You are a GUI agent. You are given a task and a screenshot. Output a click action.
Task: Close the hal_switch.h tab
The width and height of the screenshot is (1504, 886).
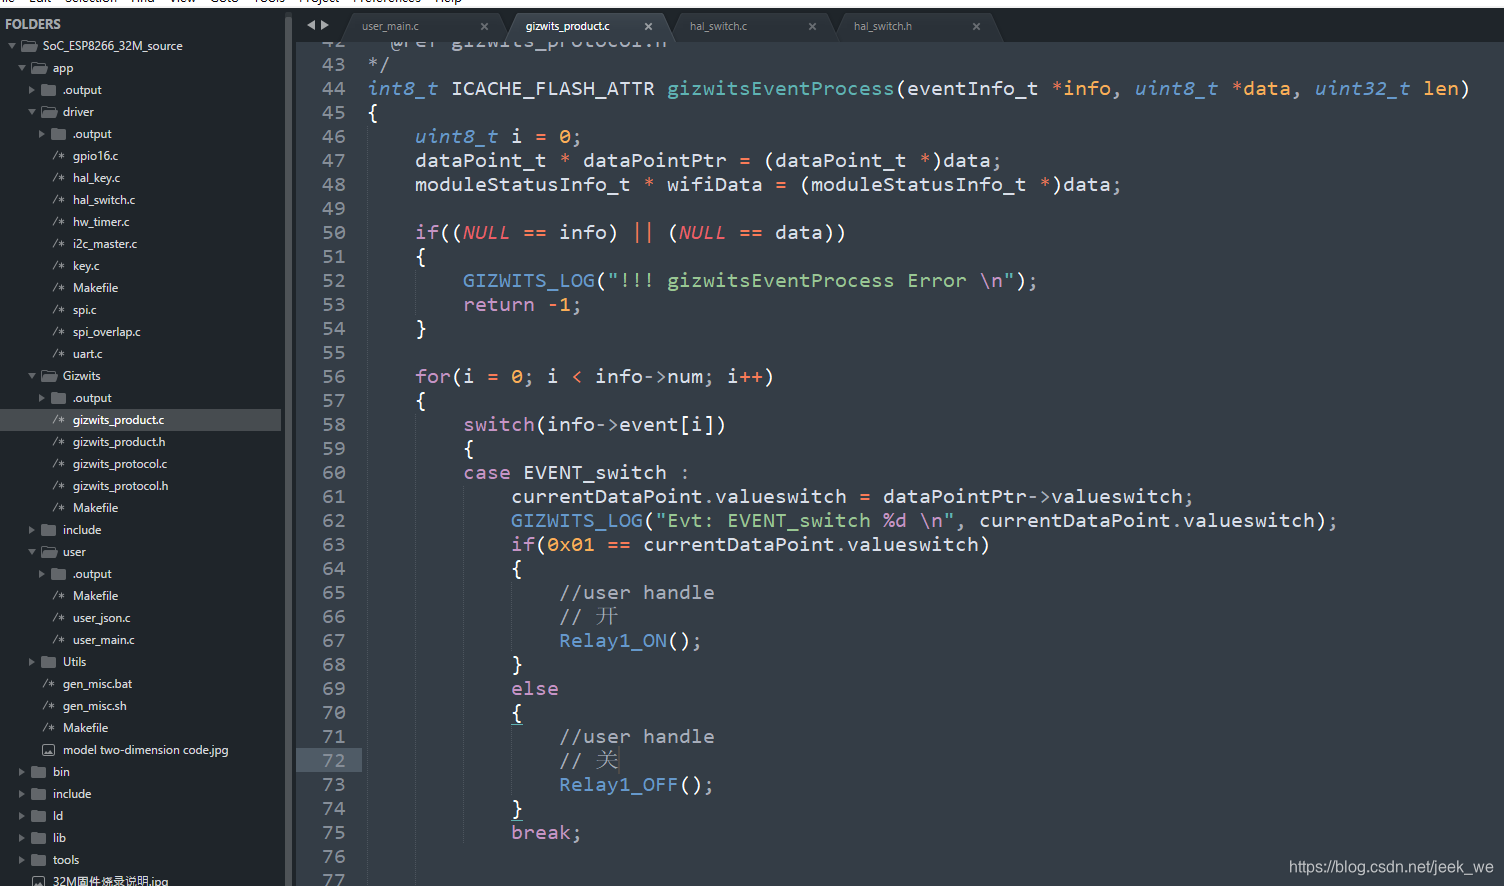977,26
